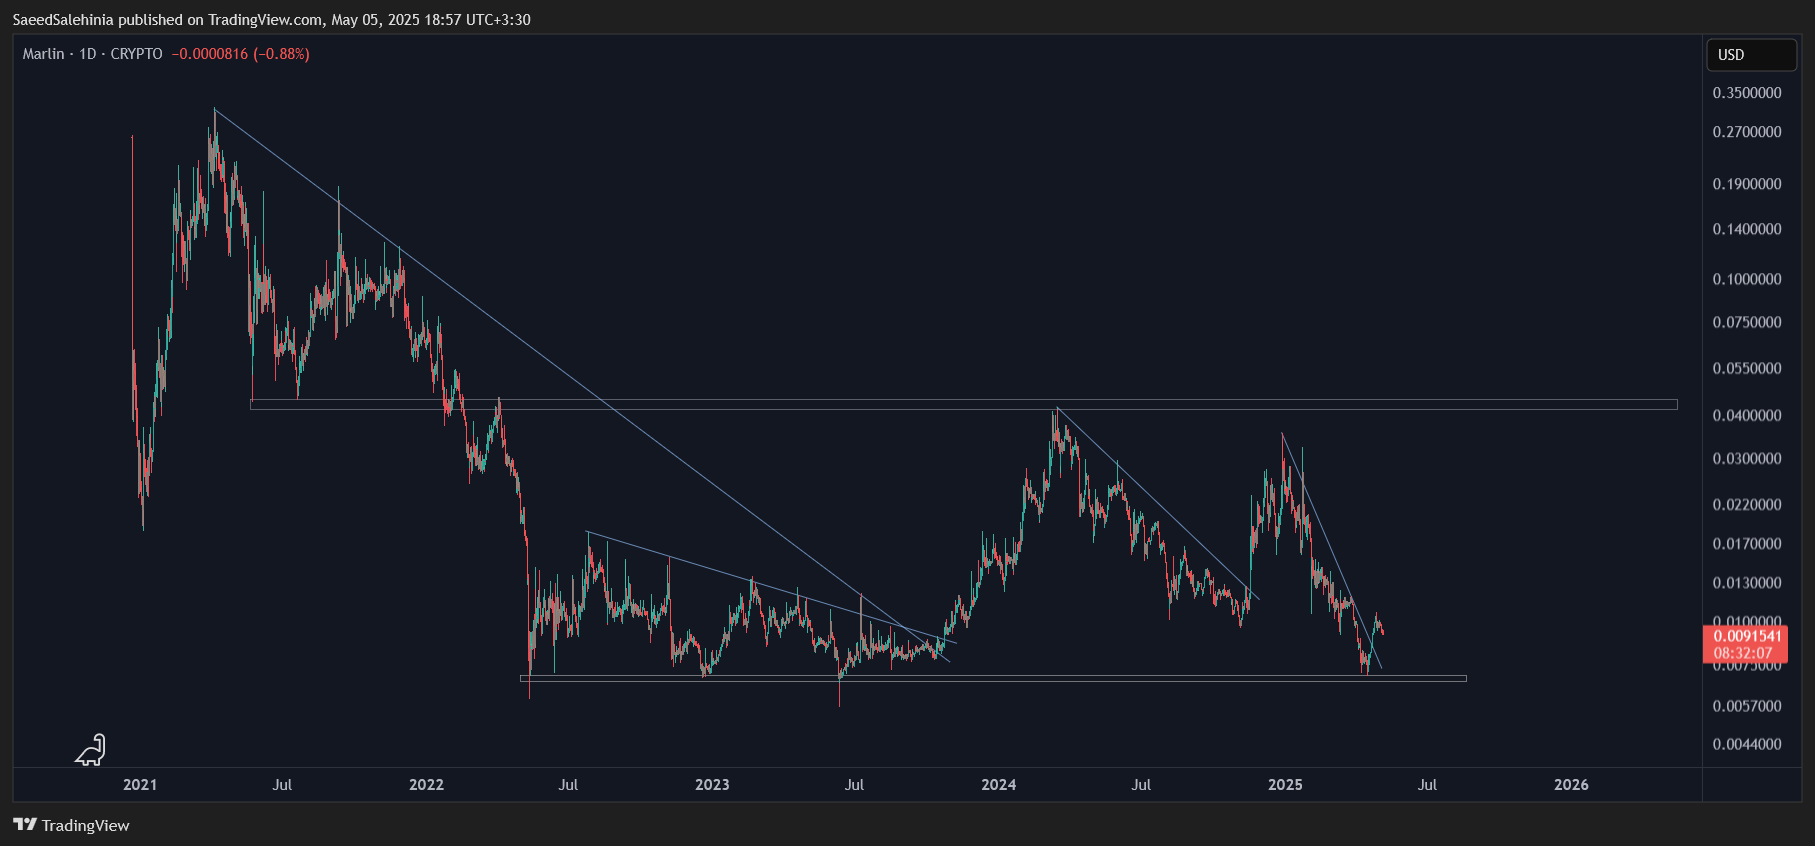1815x846 pixels.
Task: Click the 0.0057000 price axis label
Action: pyautogui.click(x=1747, y=706)
